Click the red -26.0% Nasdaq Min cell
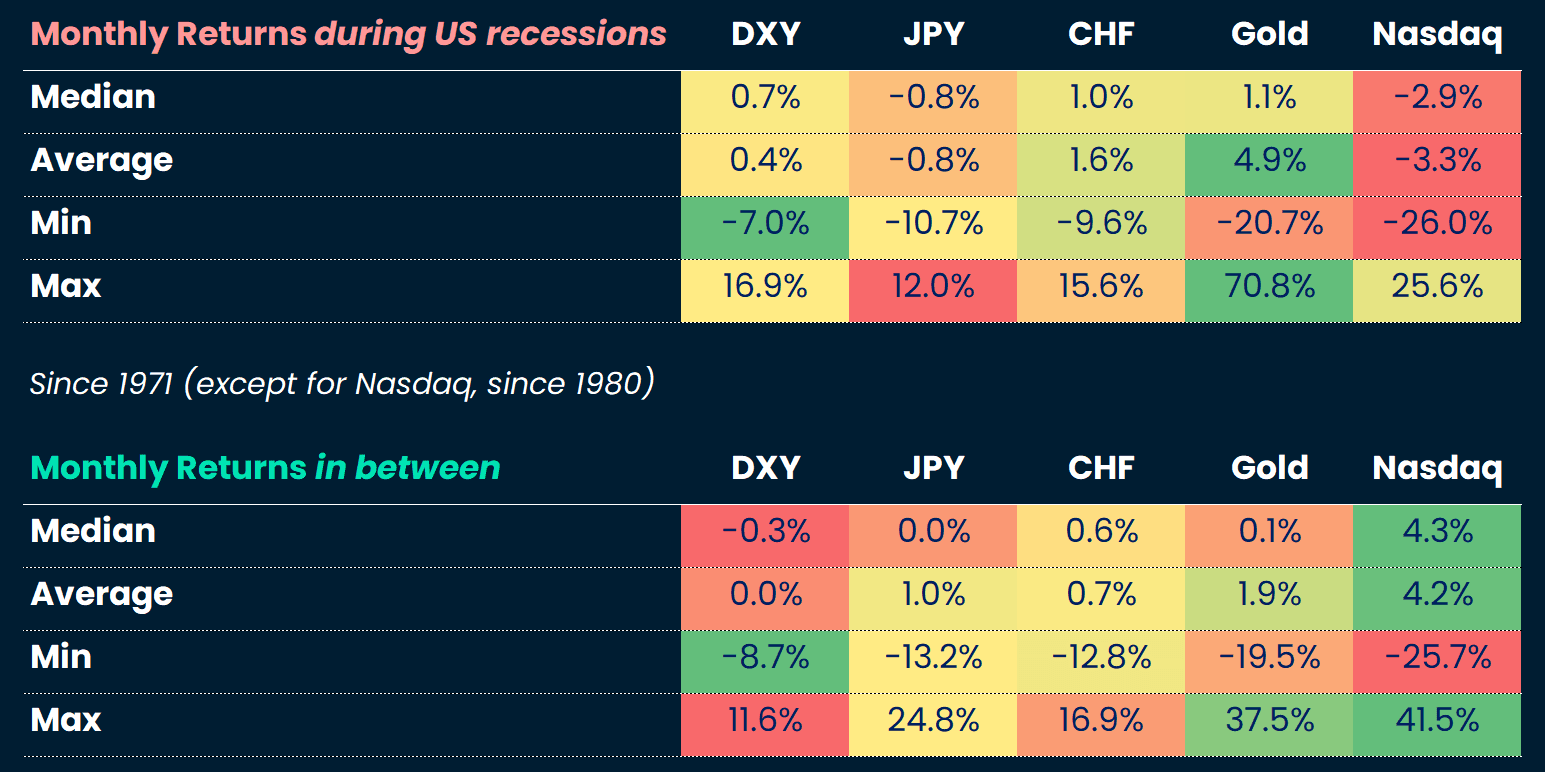 1437,223
